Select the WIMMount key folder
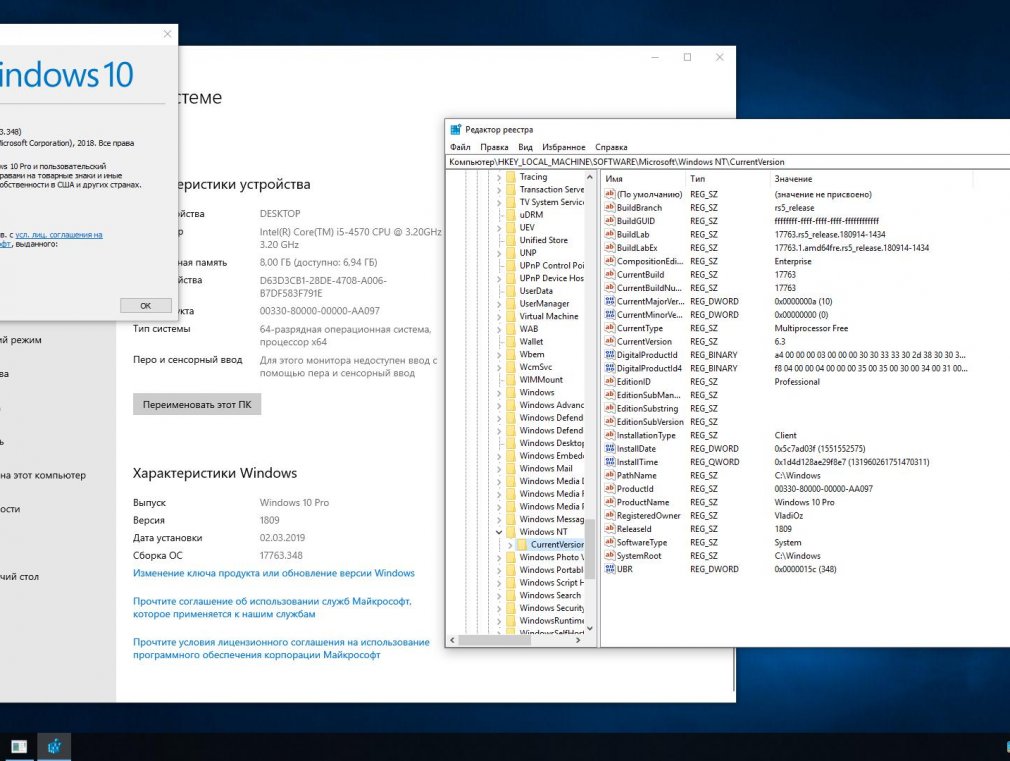The width and height of the screenshot is (1010, 761). point(541,380)
